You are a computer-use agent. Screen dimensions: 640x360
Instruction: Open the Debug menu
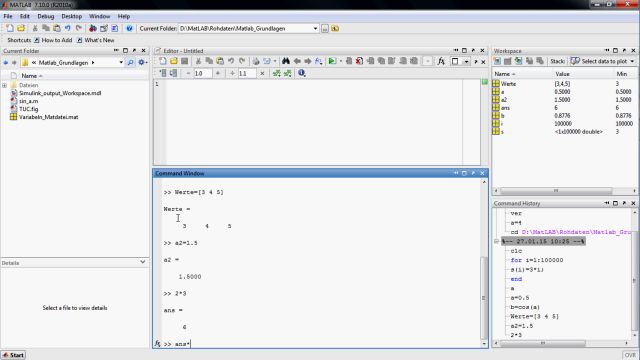[46, 16]
